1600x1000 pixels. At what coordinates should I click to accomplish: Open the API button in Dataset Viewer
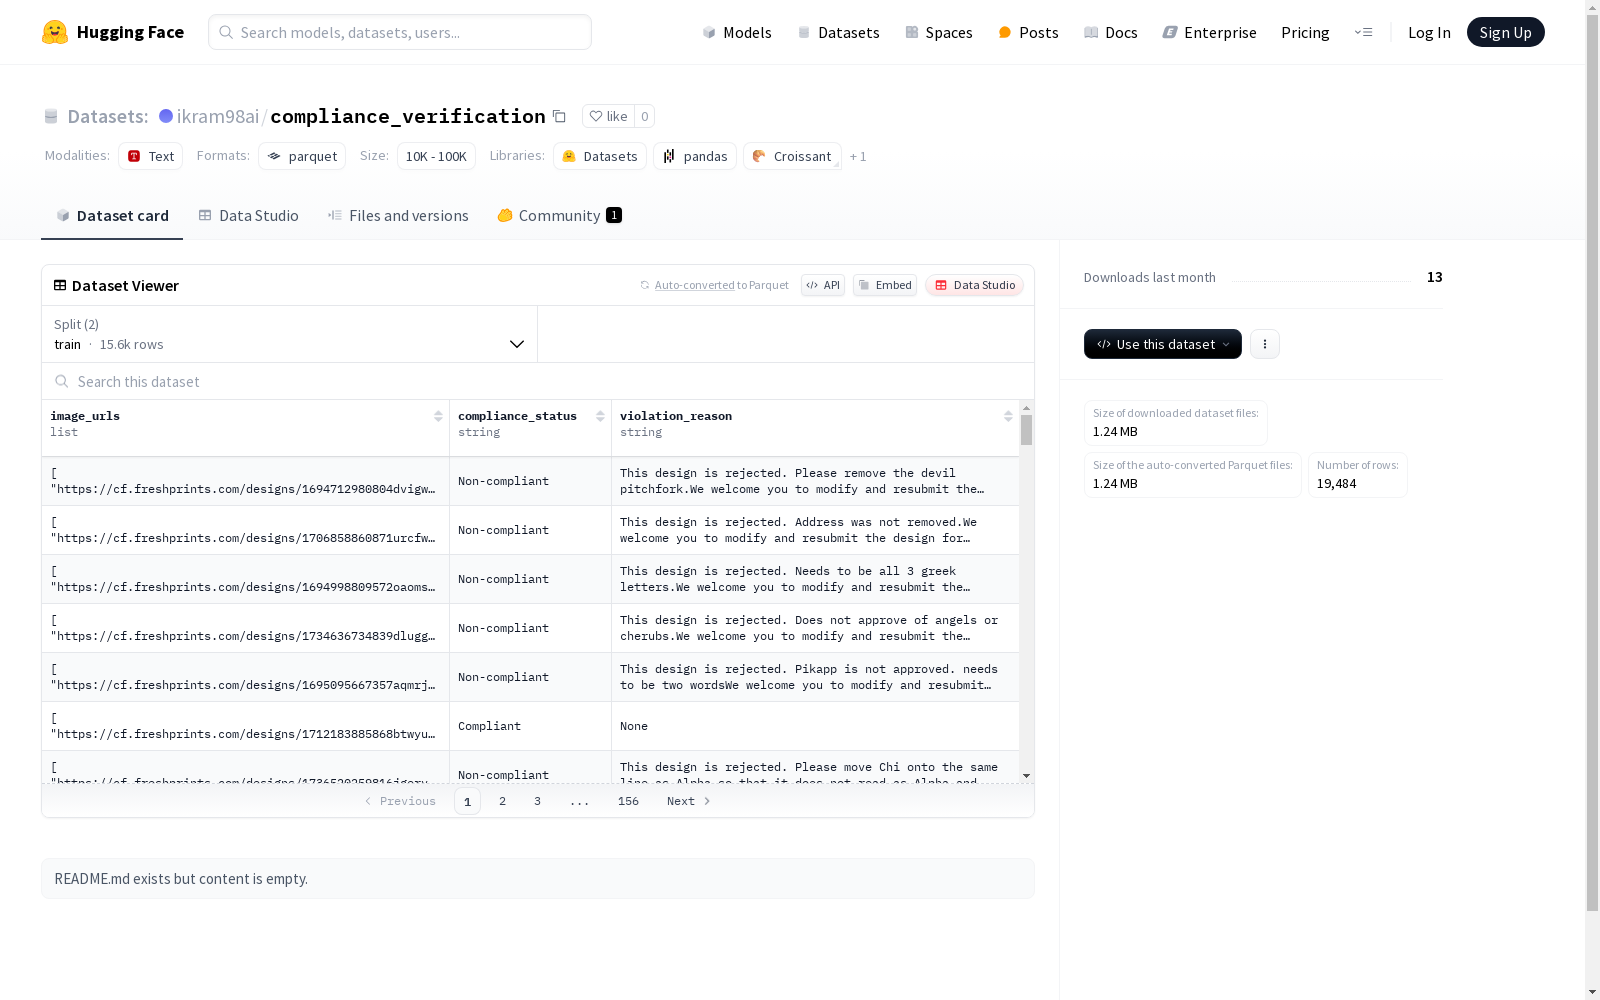pos(822,285)
